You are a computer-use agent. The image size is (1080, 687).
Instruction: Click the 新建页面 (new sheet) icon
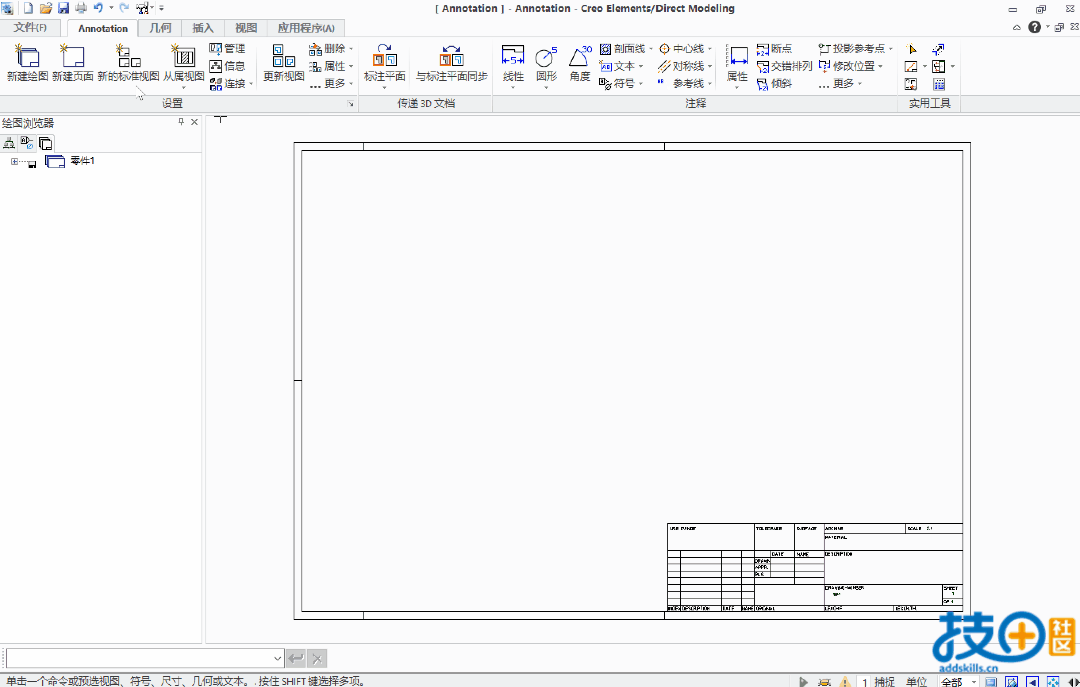72,57
